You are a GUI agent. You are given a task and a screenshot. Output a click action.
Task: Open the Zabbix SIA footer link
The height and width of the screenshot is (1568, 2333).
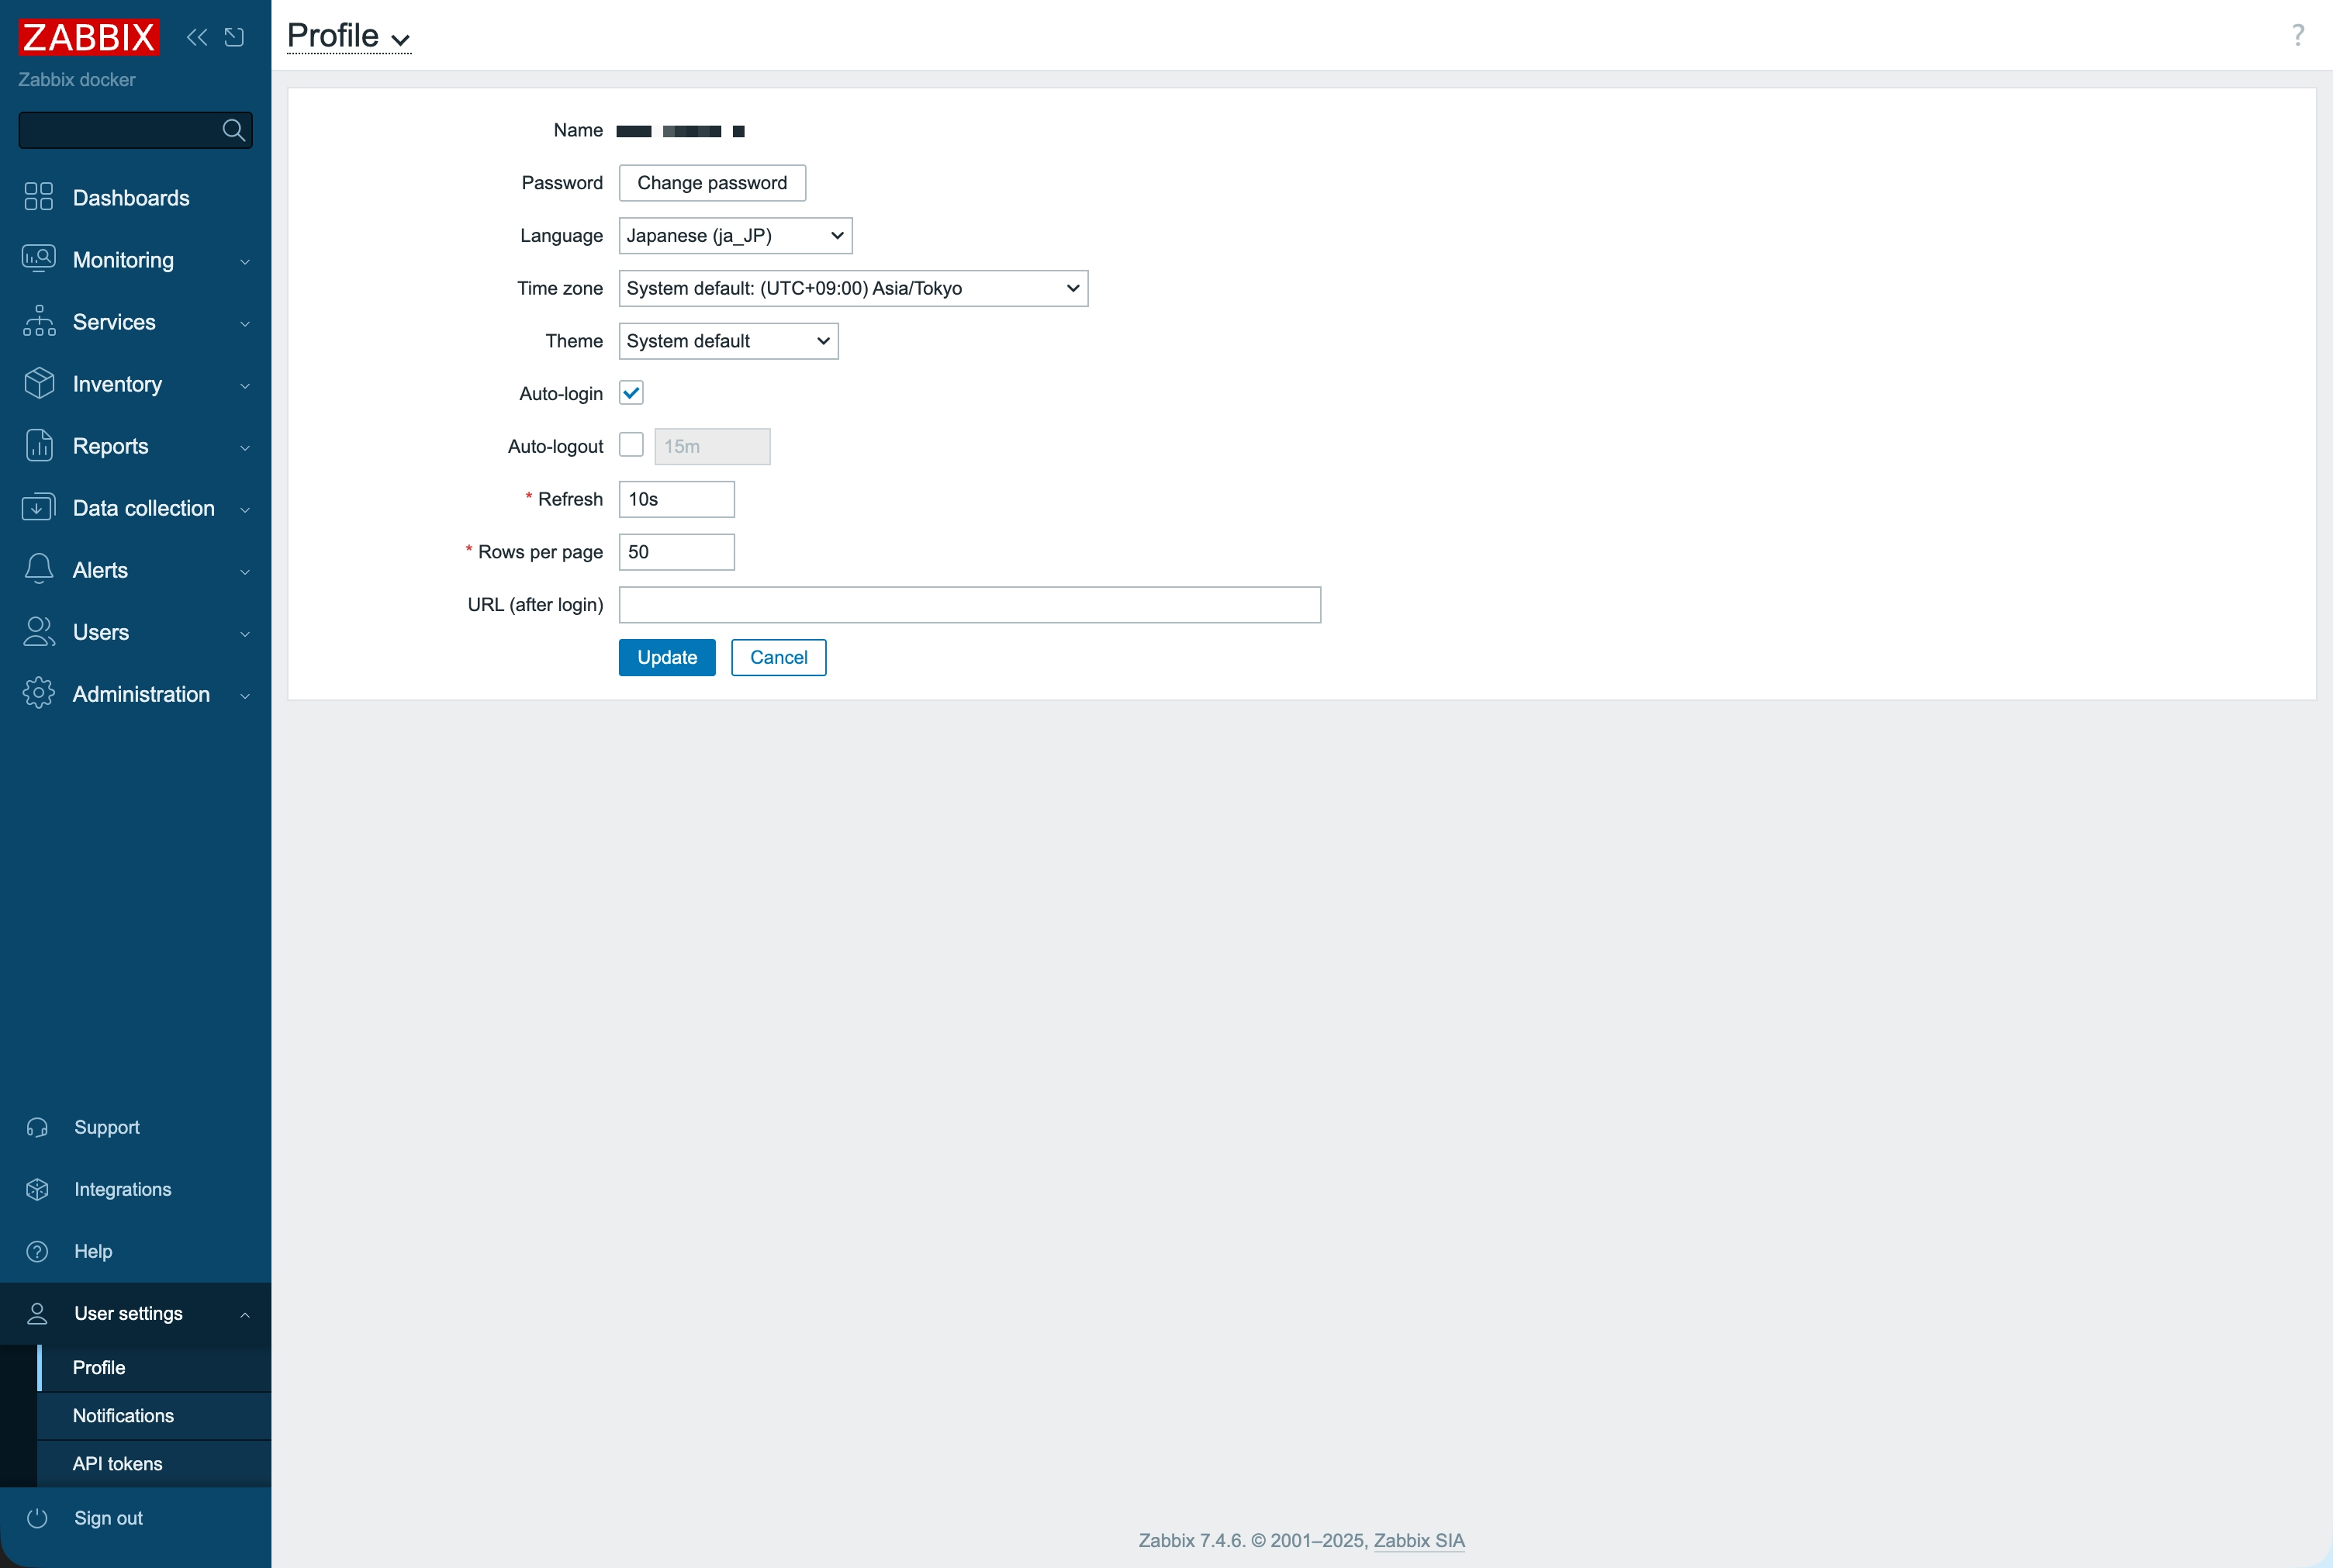pyautogui.click(x=1418, y=1540)
